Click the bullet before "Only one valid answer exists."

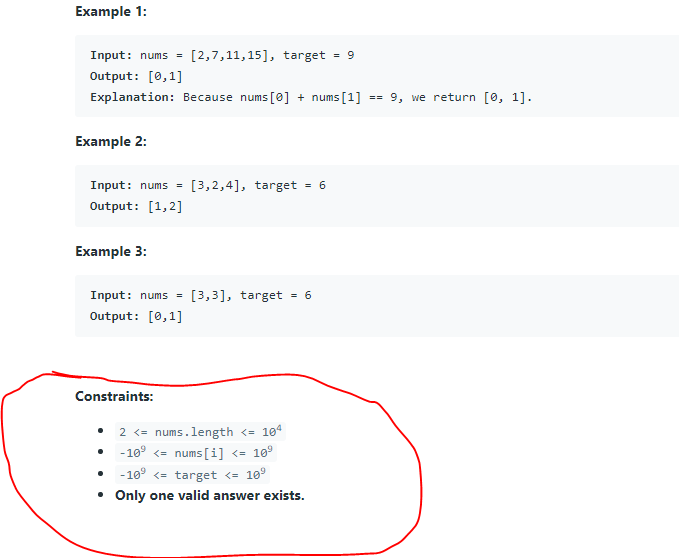click(101, 496)
